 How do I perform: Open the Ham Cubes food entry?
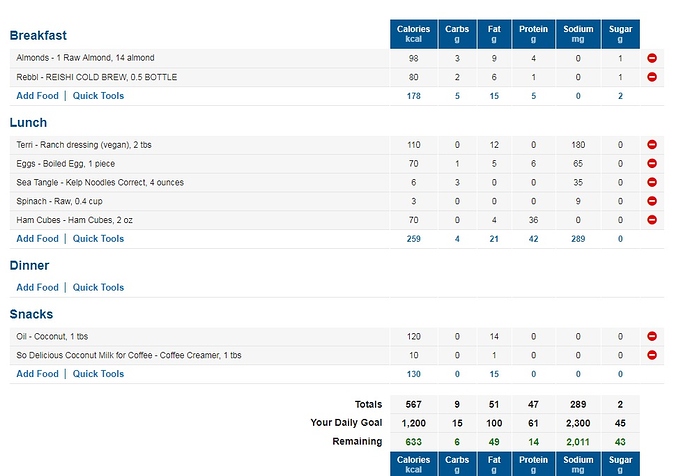click(x=74, y=220)
